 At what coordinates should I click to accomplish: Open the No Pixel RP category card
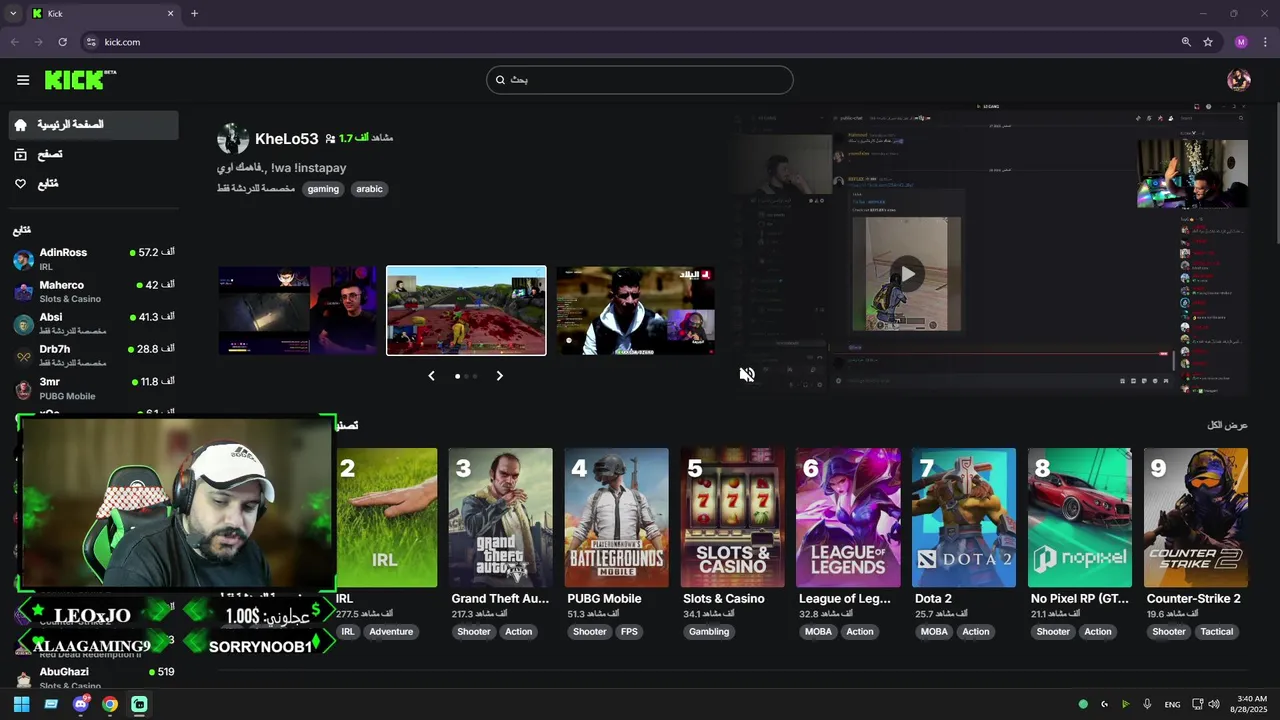point(1080,517)
